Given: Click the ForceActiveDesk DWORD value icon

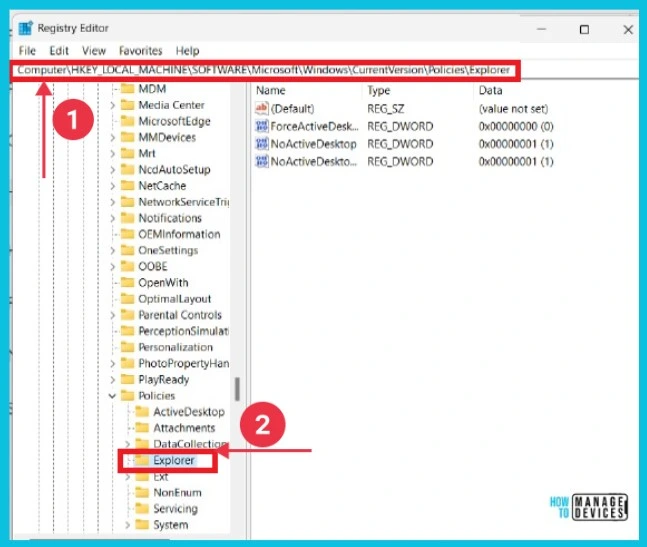Looking at the screenshot, I should (x=262, y=126).
